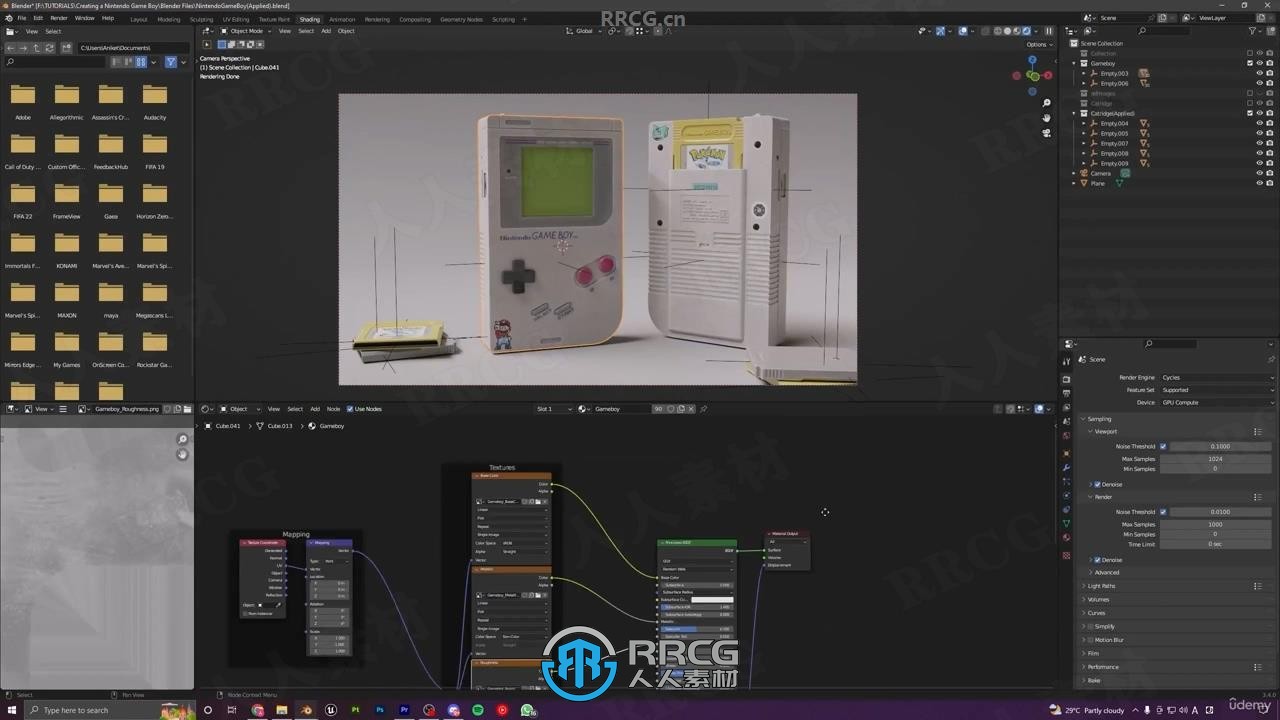Viewport: 1280px width, 720px height.
Task: Pin the Gameboy material slot
Action: (x=704, y=409)
